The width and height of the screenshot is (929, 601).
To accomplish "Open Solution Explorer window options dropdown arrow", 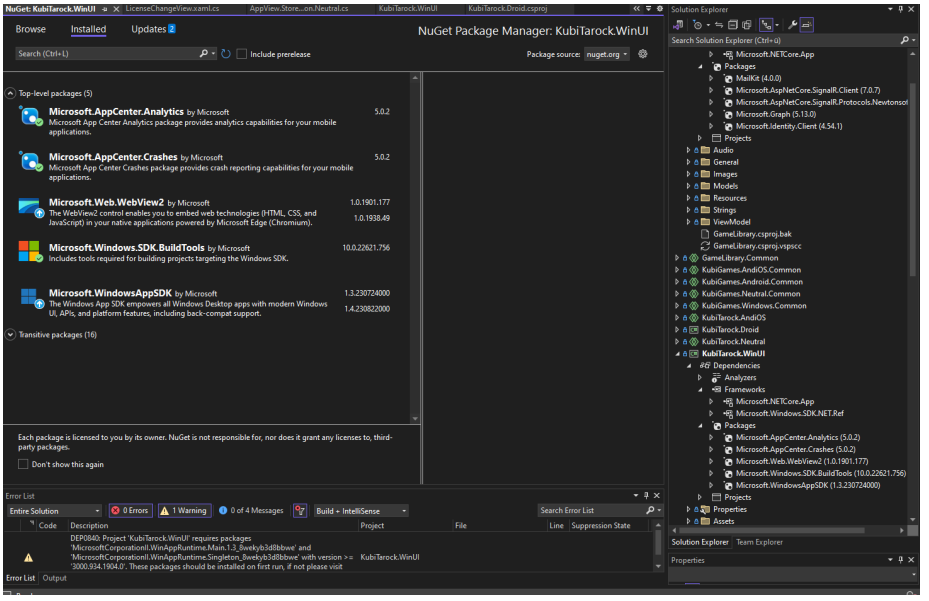I will coord(890,9).
